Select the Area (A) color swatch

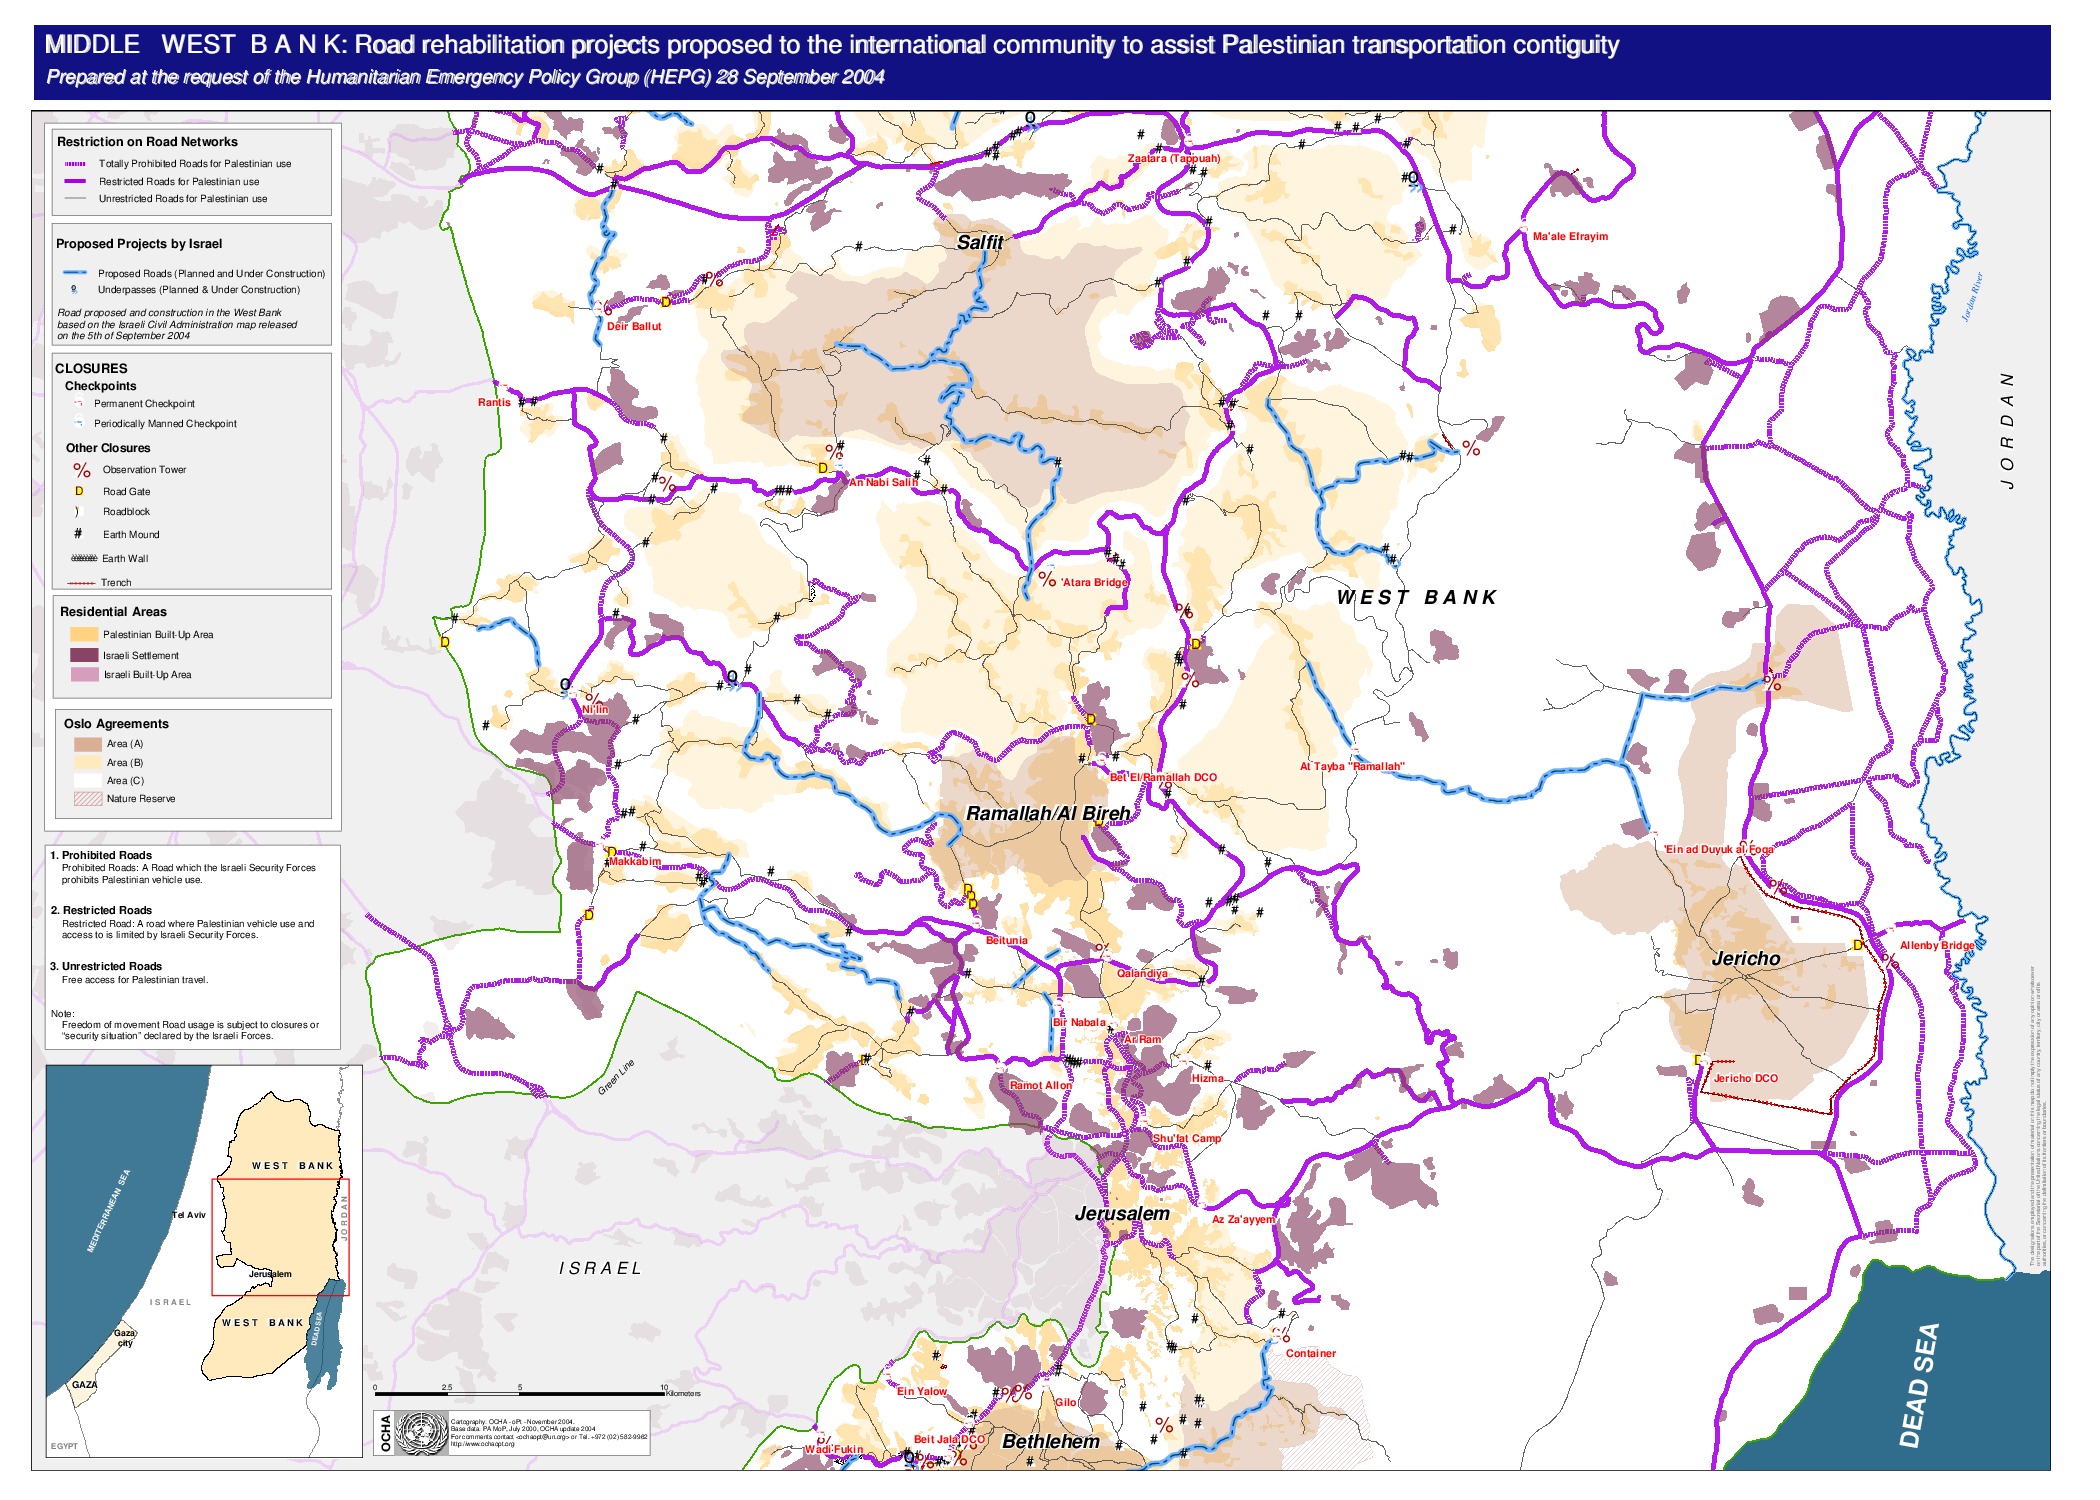click(88, 744)
